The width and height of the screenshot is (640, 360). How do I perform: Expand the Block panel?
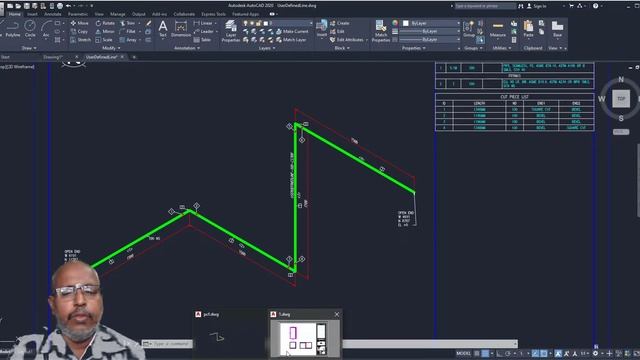coord(342,48)
